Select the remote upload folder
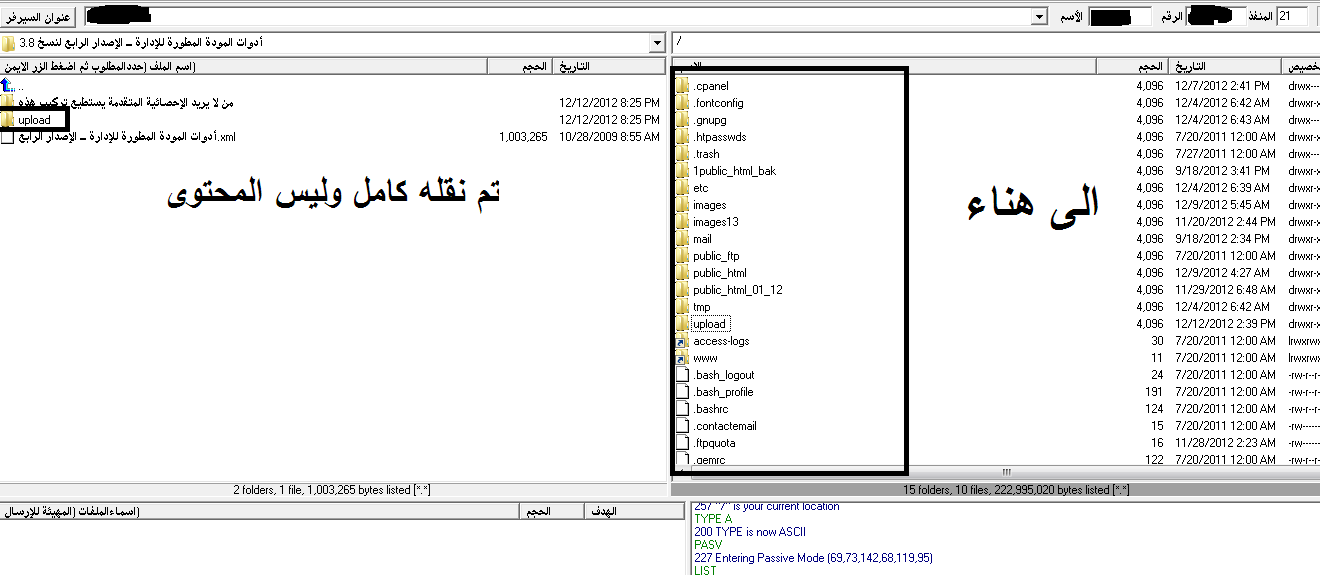 (x=709, y=324)
